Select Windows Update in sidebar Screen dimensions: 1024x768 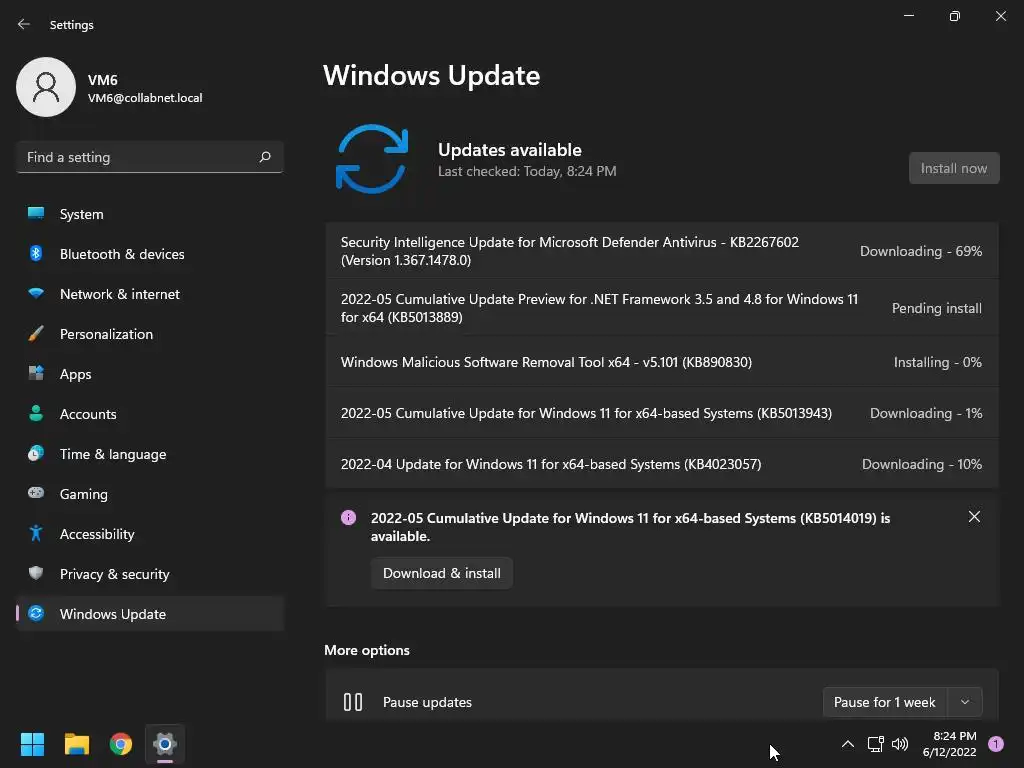point(150,614)
